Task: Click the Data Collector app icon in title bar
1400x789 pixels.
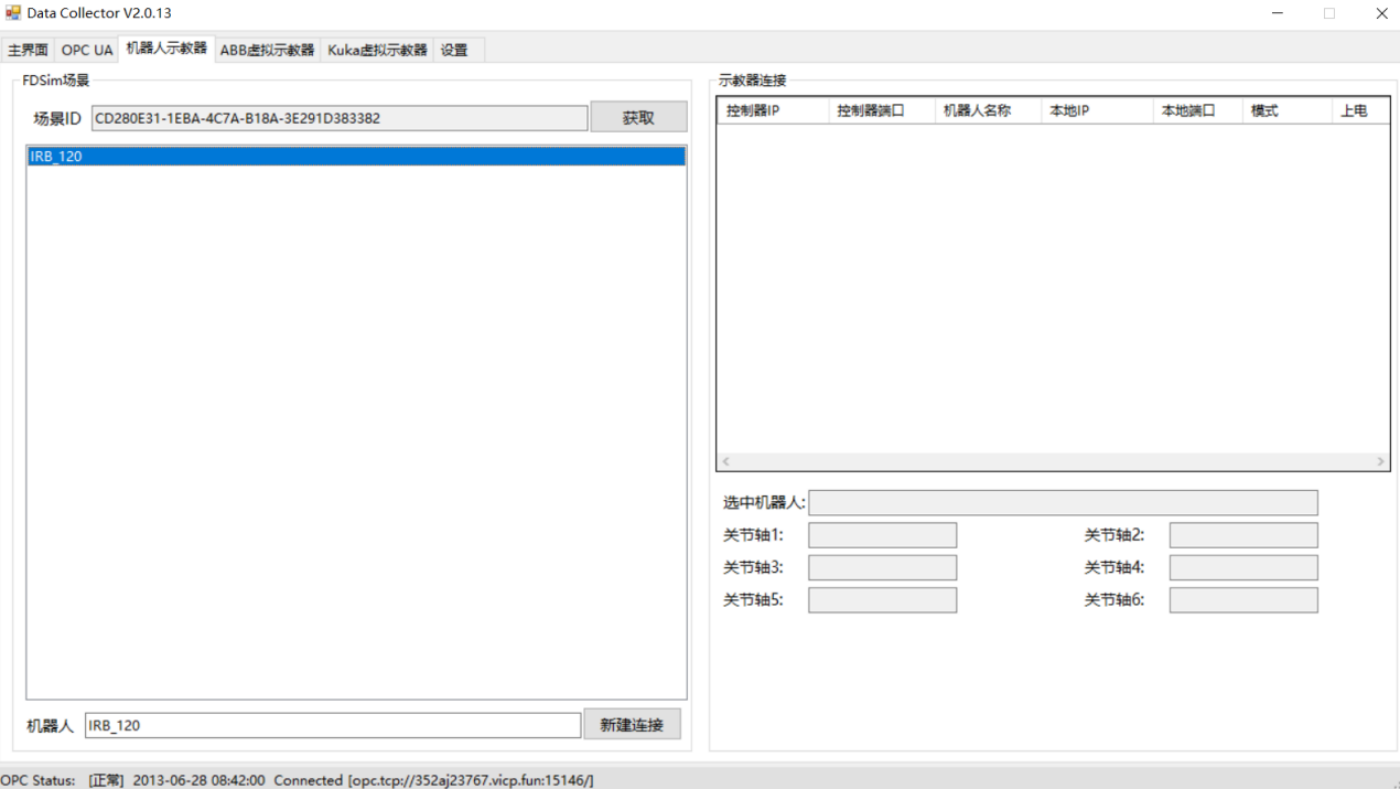Action: tap(13, 13)
